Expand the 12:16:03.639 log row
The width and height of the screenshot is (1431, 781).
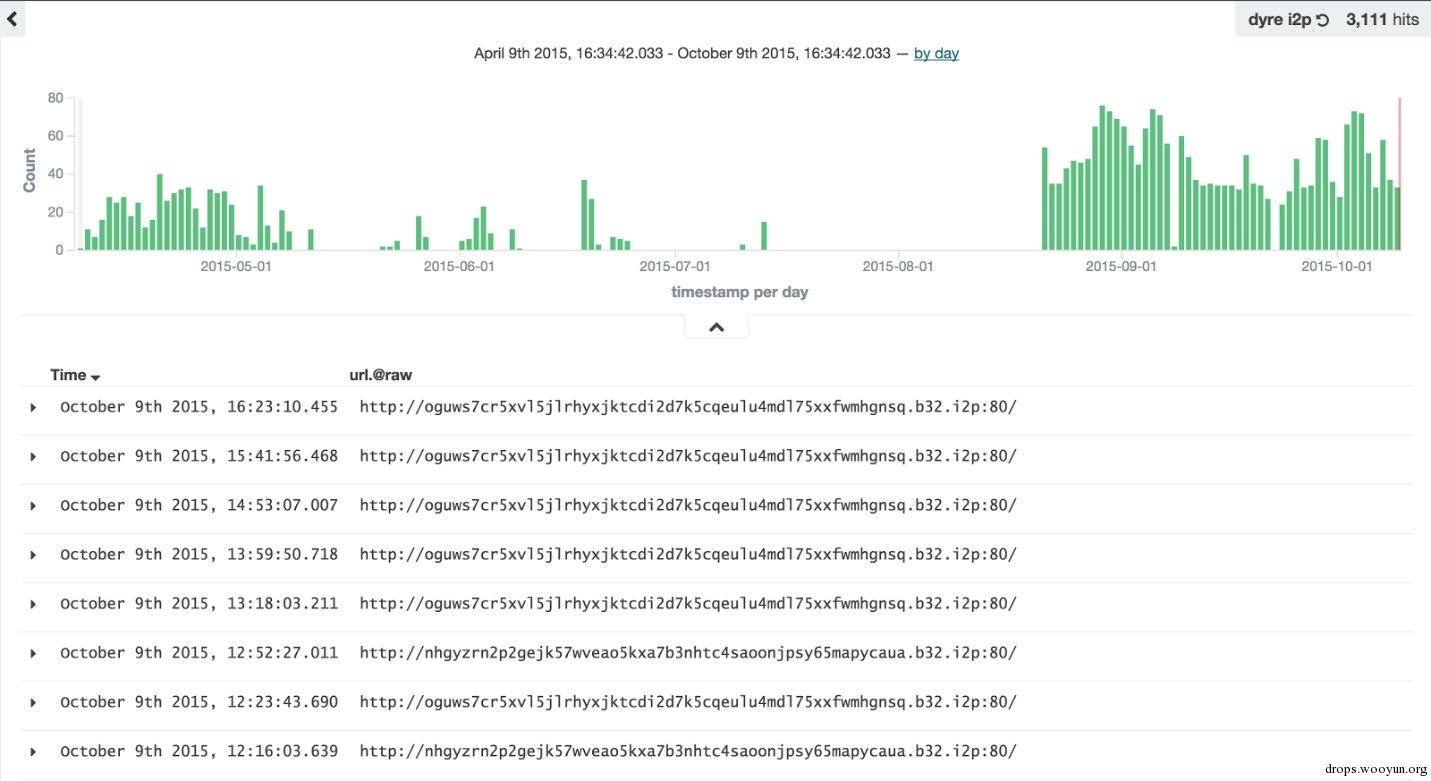coord(33,752)
